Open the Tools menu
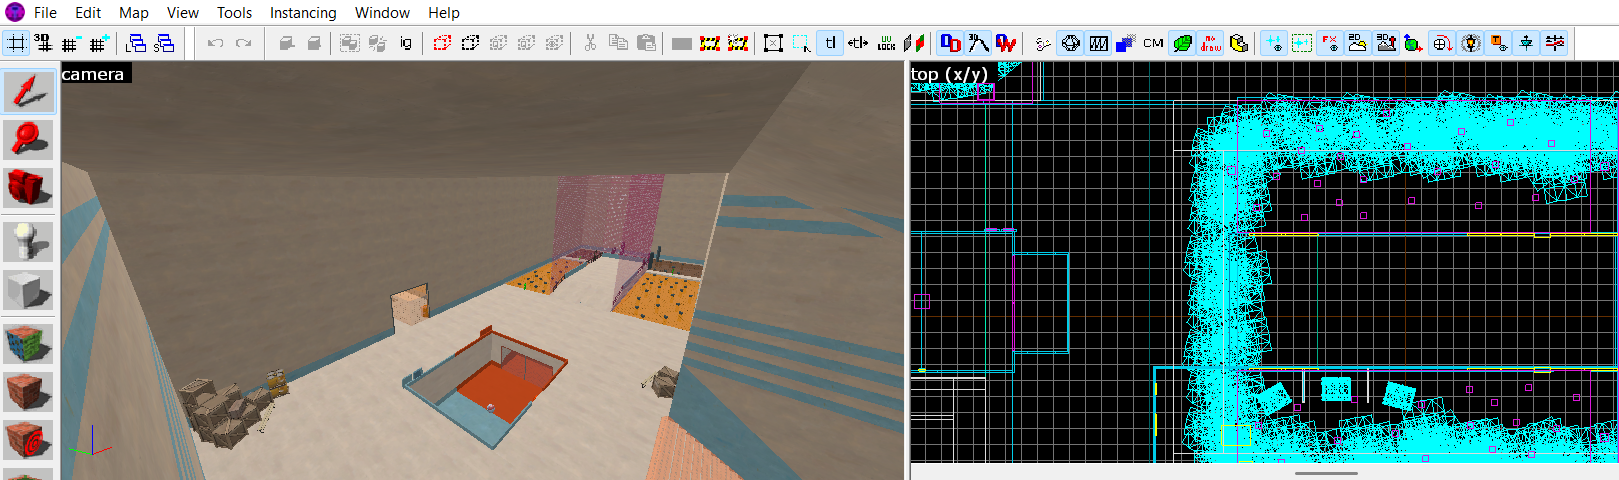Image resolution: width=1619 pixels, height=480 pixels. pyautogui.click(x=234, y=13)
